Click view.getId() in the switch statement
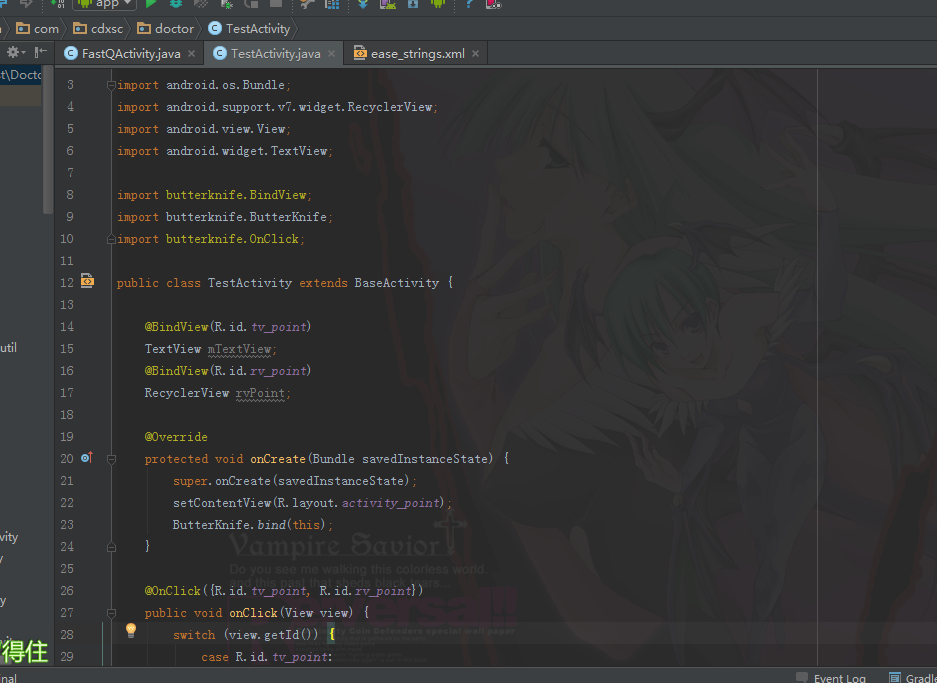This screenshot has width=937, height=683. 272,635
